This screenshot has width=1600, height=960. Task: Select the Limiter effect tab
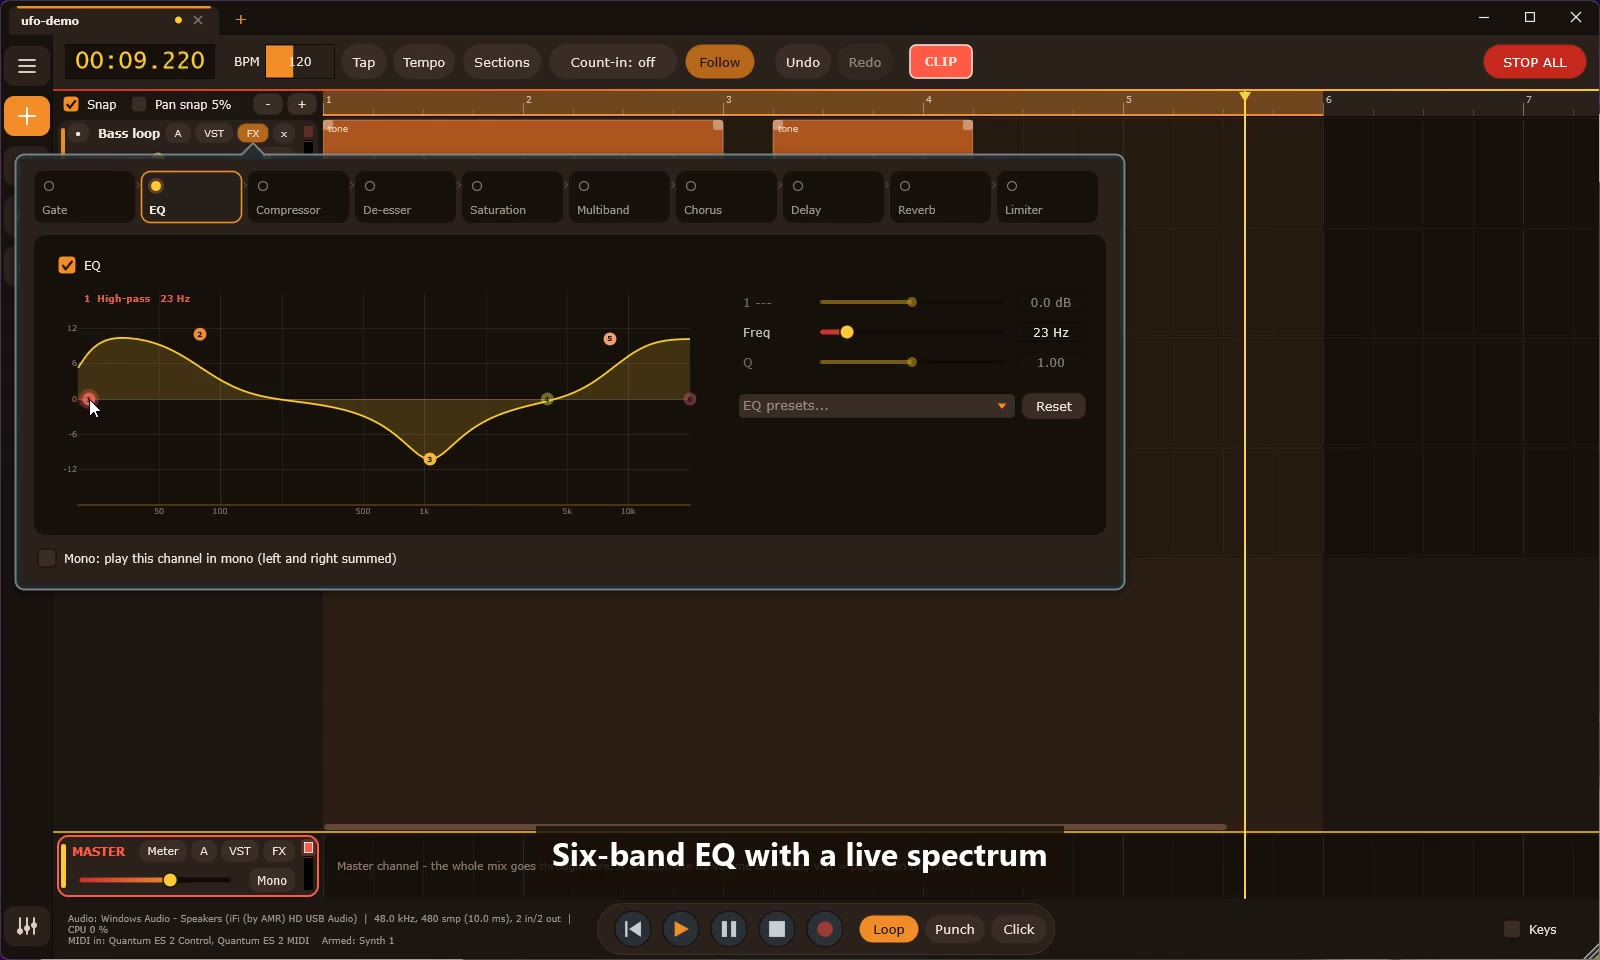(1047, 197)
